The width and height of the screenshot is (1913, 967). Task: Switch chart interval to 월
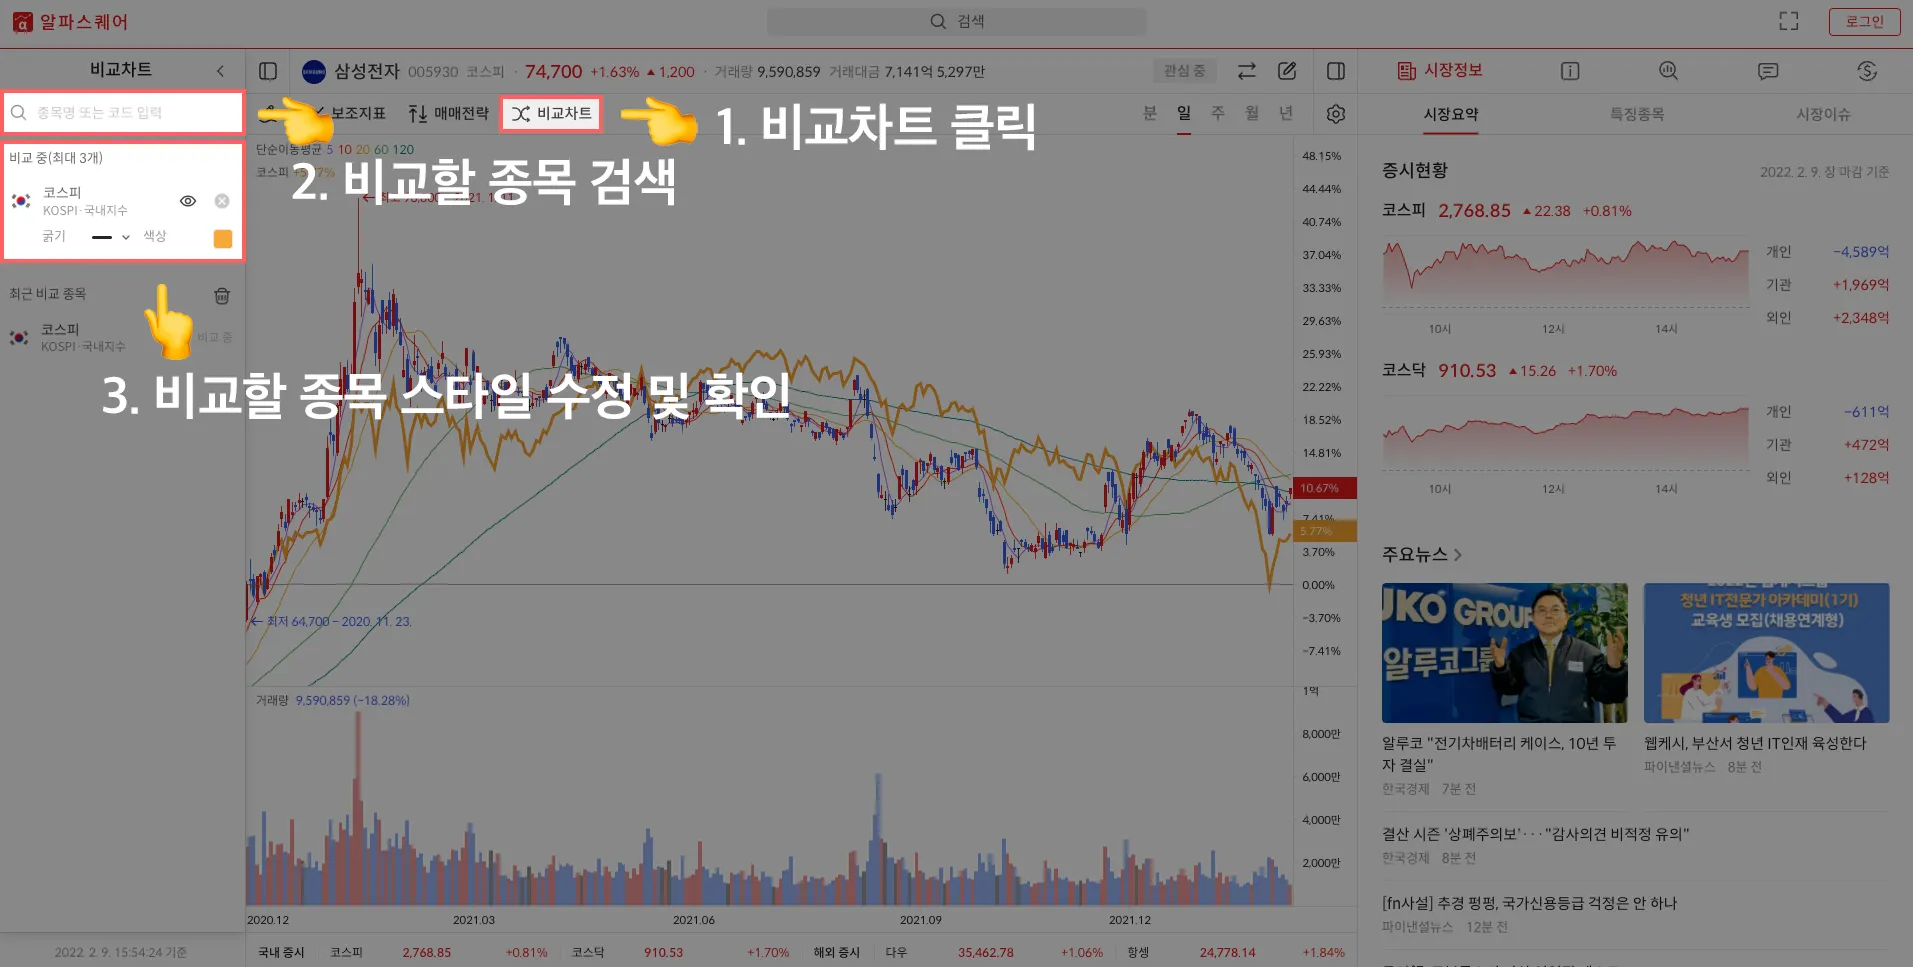(1252, 113)
